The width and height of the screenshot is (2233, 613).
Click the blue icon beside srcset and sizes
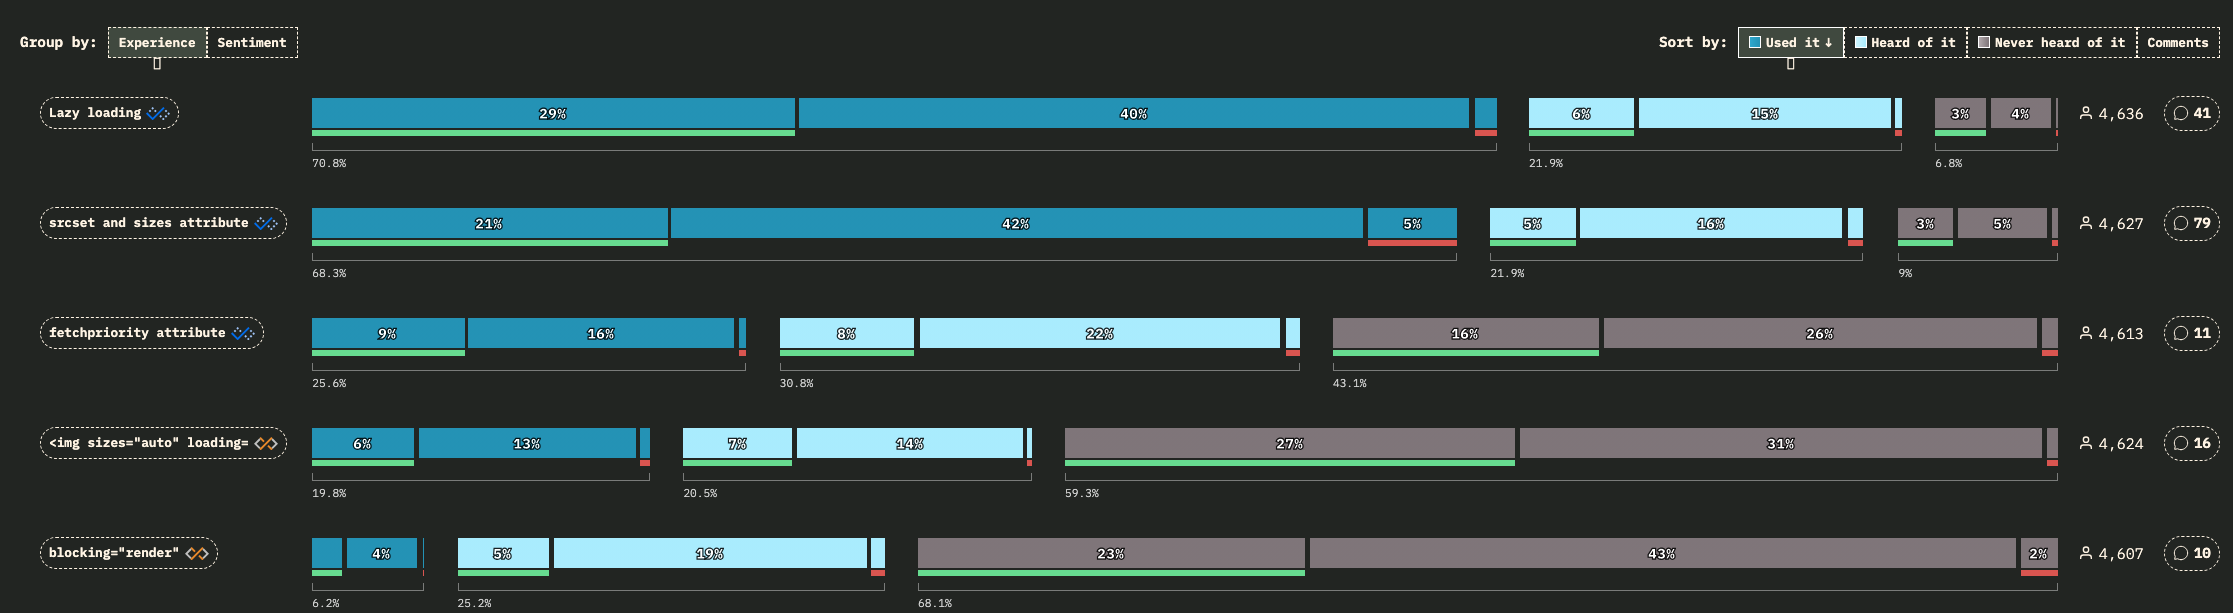(x=266, y=223)
